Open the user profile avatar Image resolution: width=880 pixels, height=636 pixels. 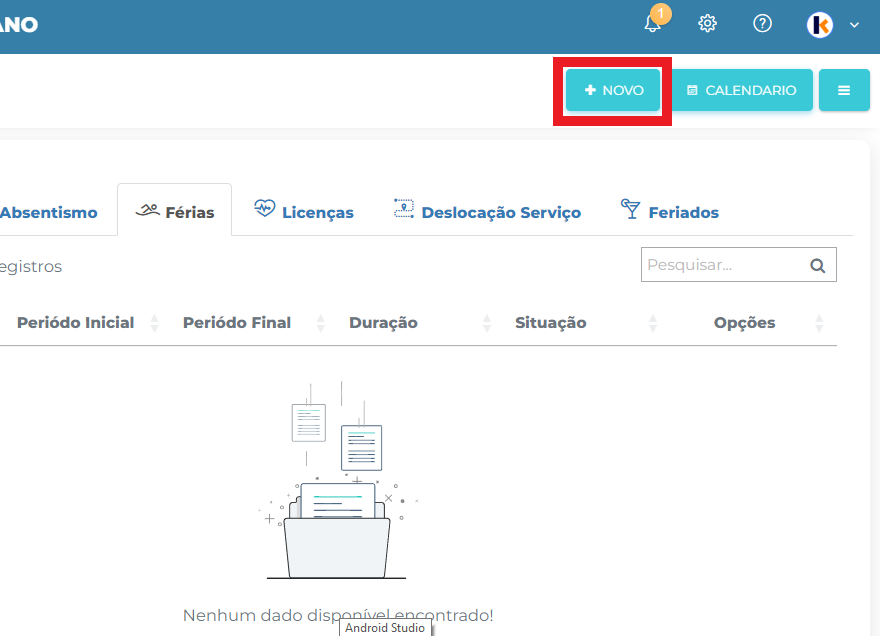pos(819,25)
